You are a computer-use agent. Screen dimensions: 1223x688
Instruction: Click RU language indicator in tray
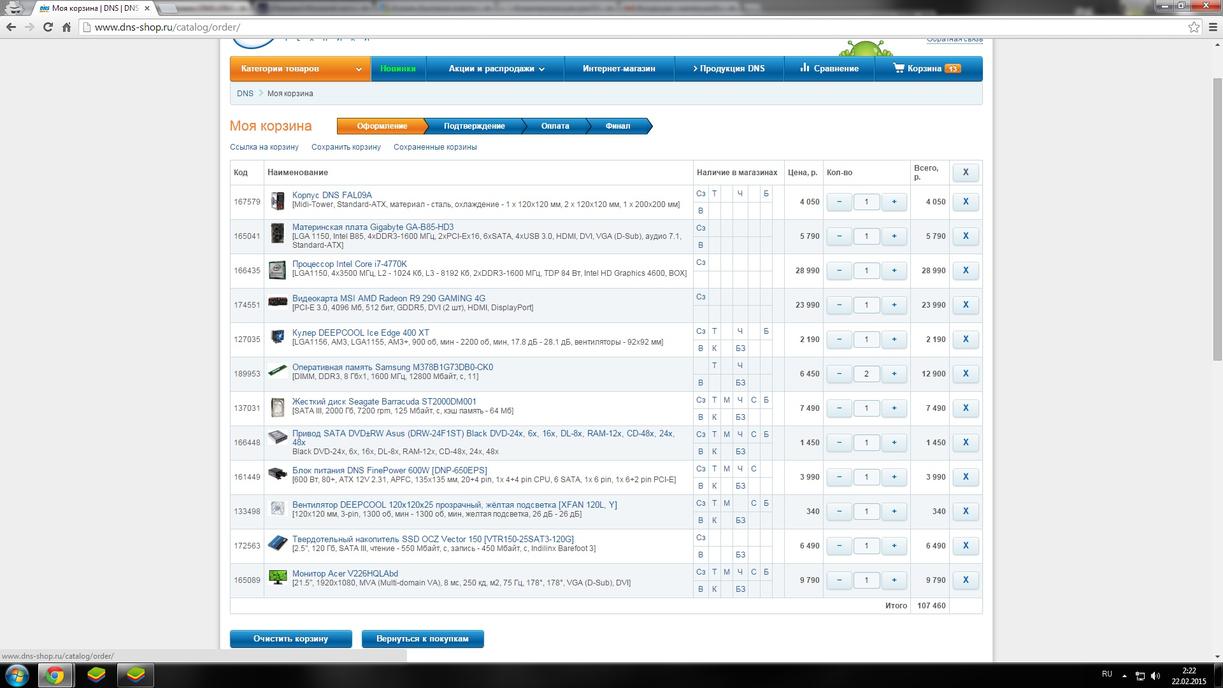point(1106,674)
